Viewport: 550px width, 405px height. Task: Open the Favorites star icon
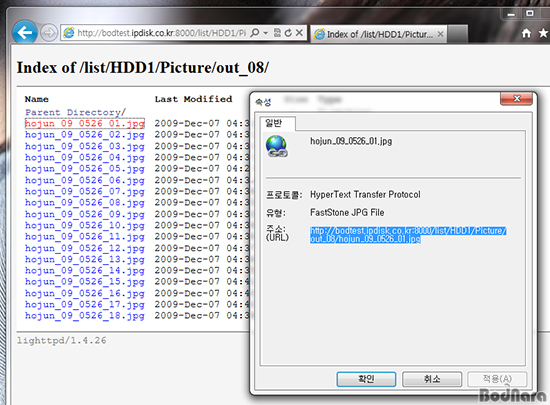point(543,33)
